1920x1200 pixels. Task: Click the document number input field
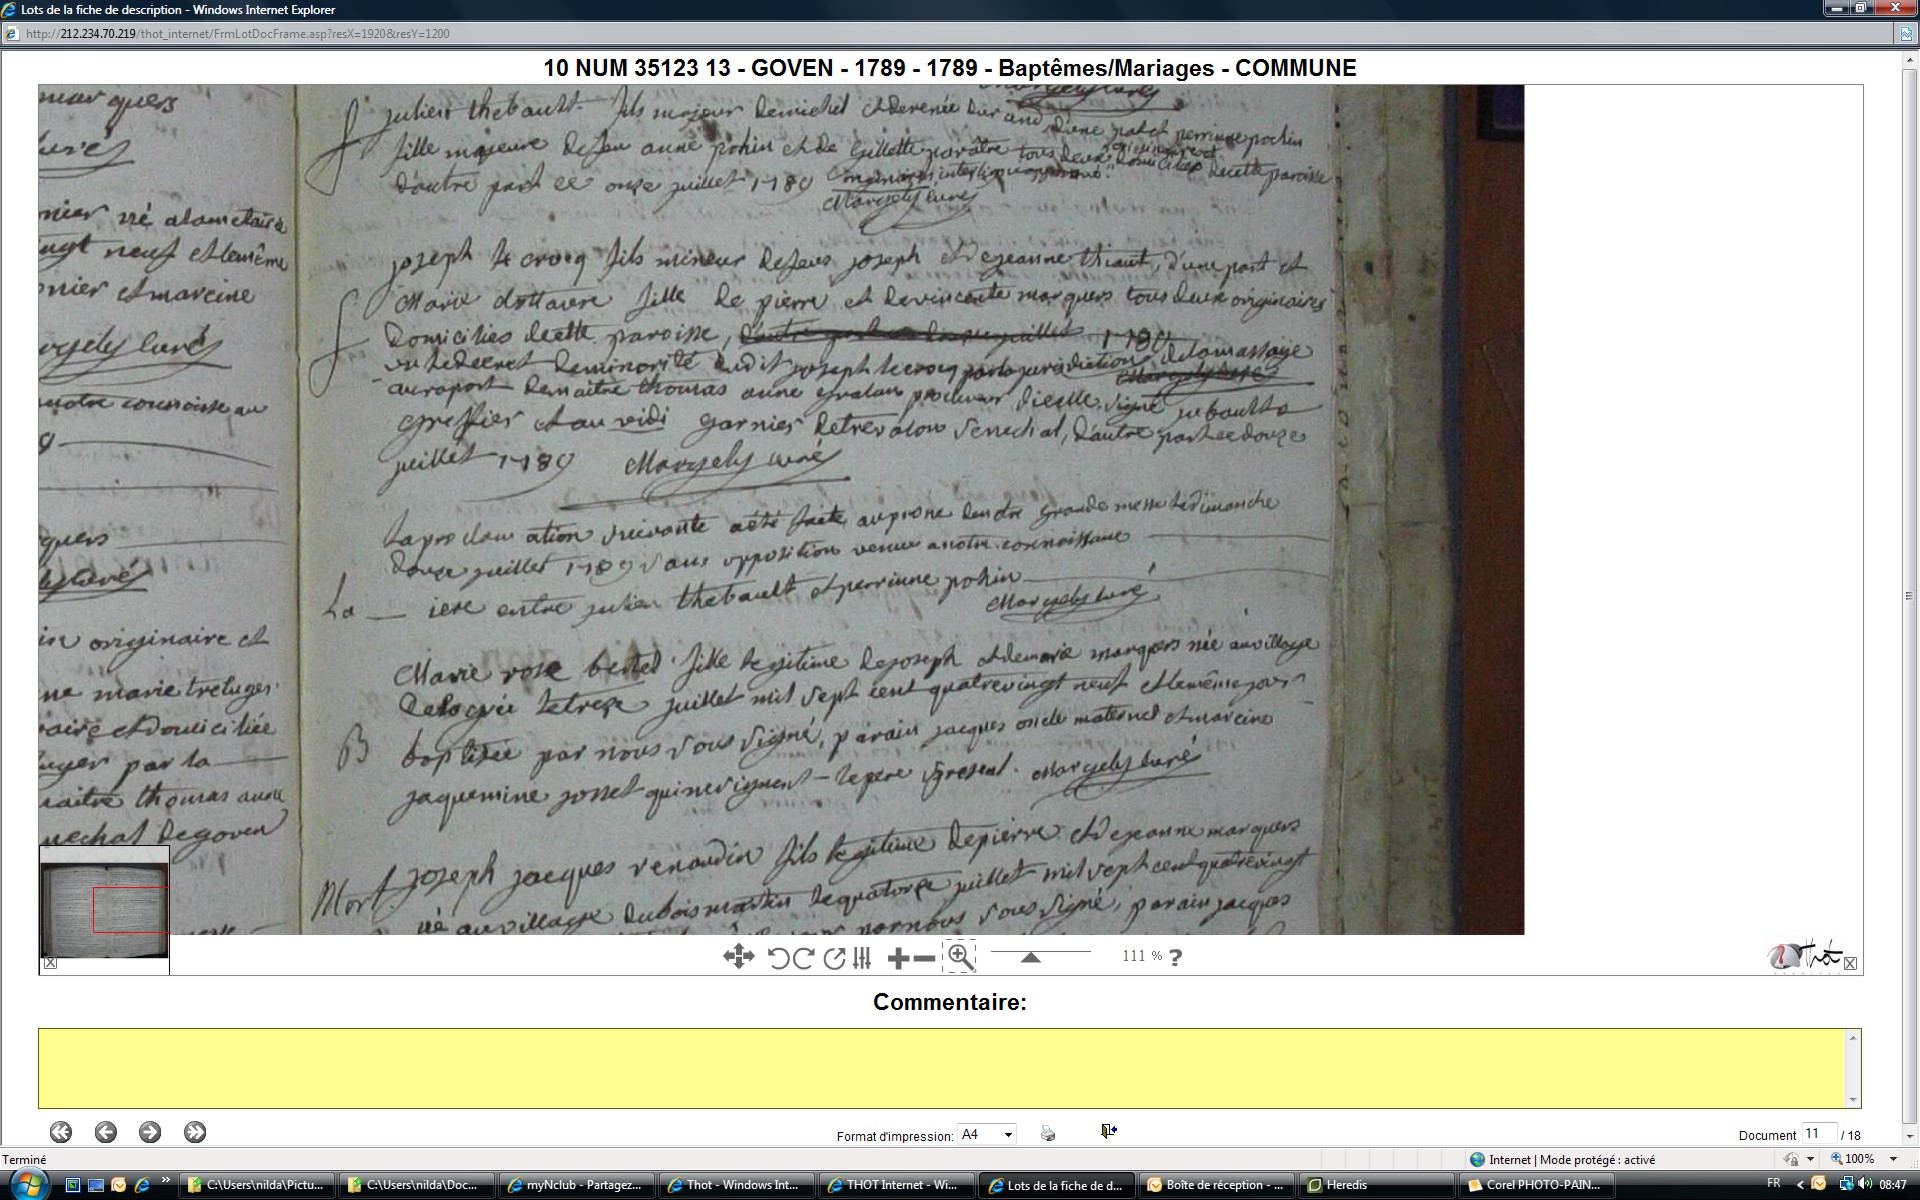click(x=1818, y=1134)
